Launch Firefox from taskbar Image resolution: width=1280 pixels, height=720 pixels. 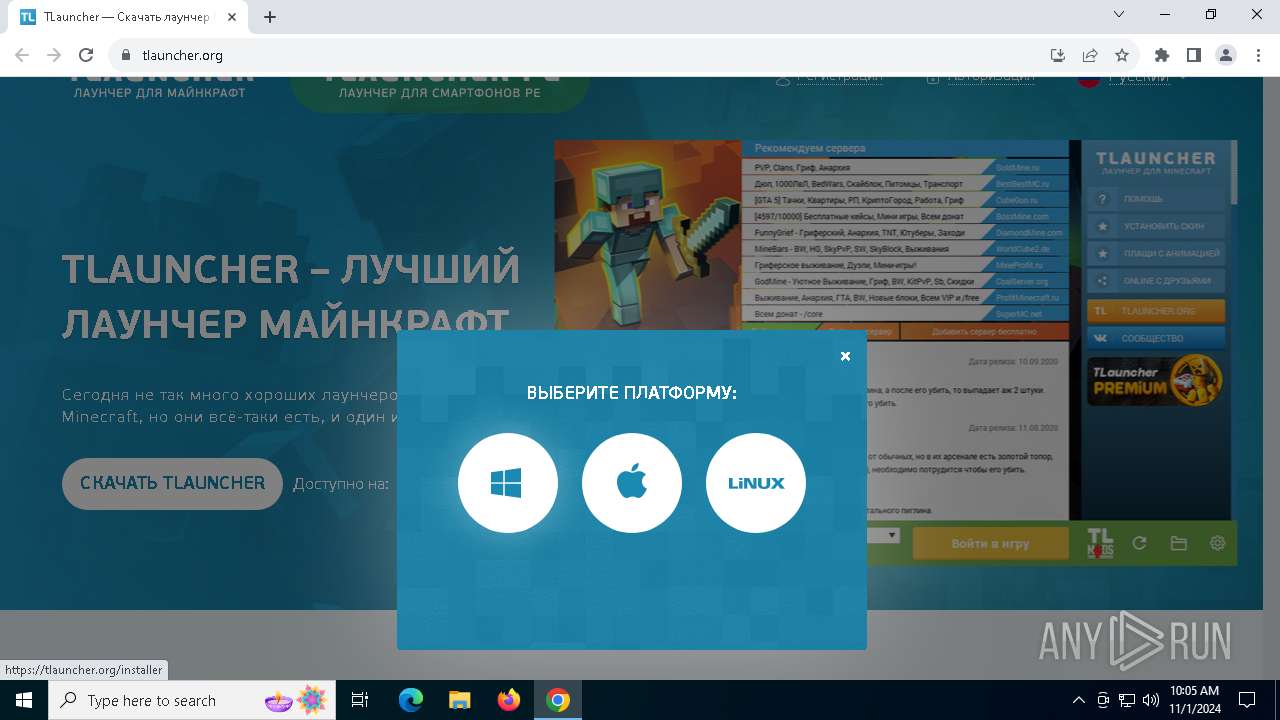509,700
